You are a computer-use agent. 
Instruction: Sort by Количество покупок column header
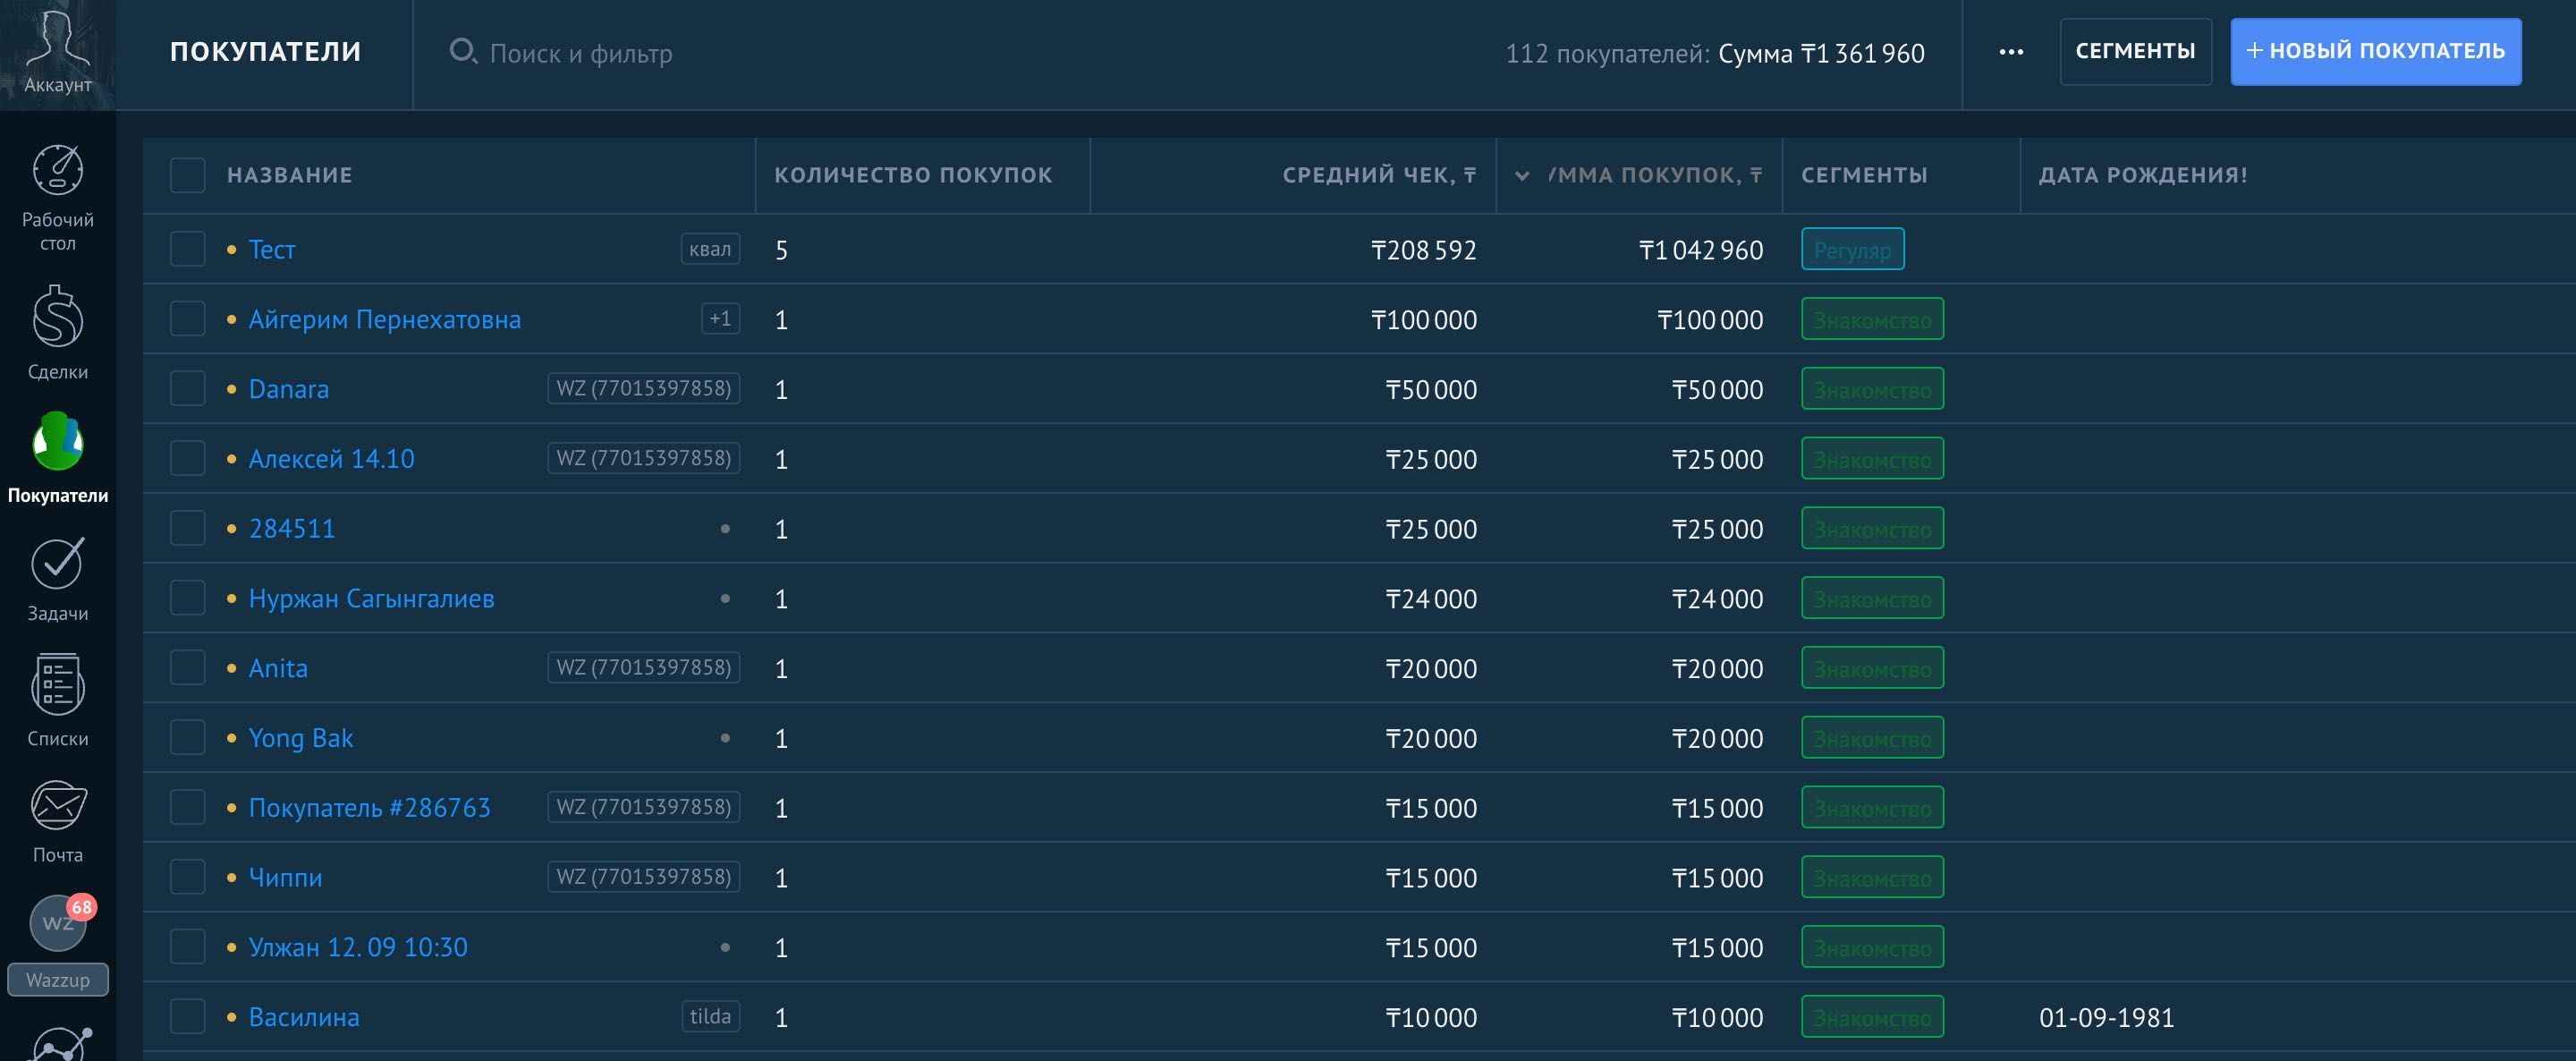[x=913, y=175]
